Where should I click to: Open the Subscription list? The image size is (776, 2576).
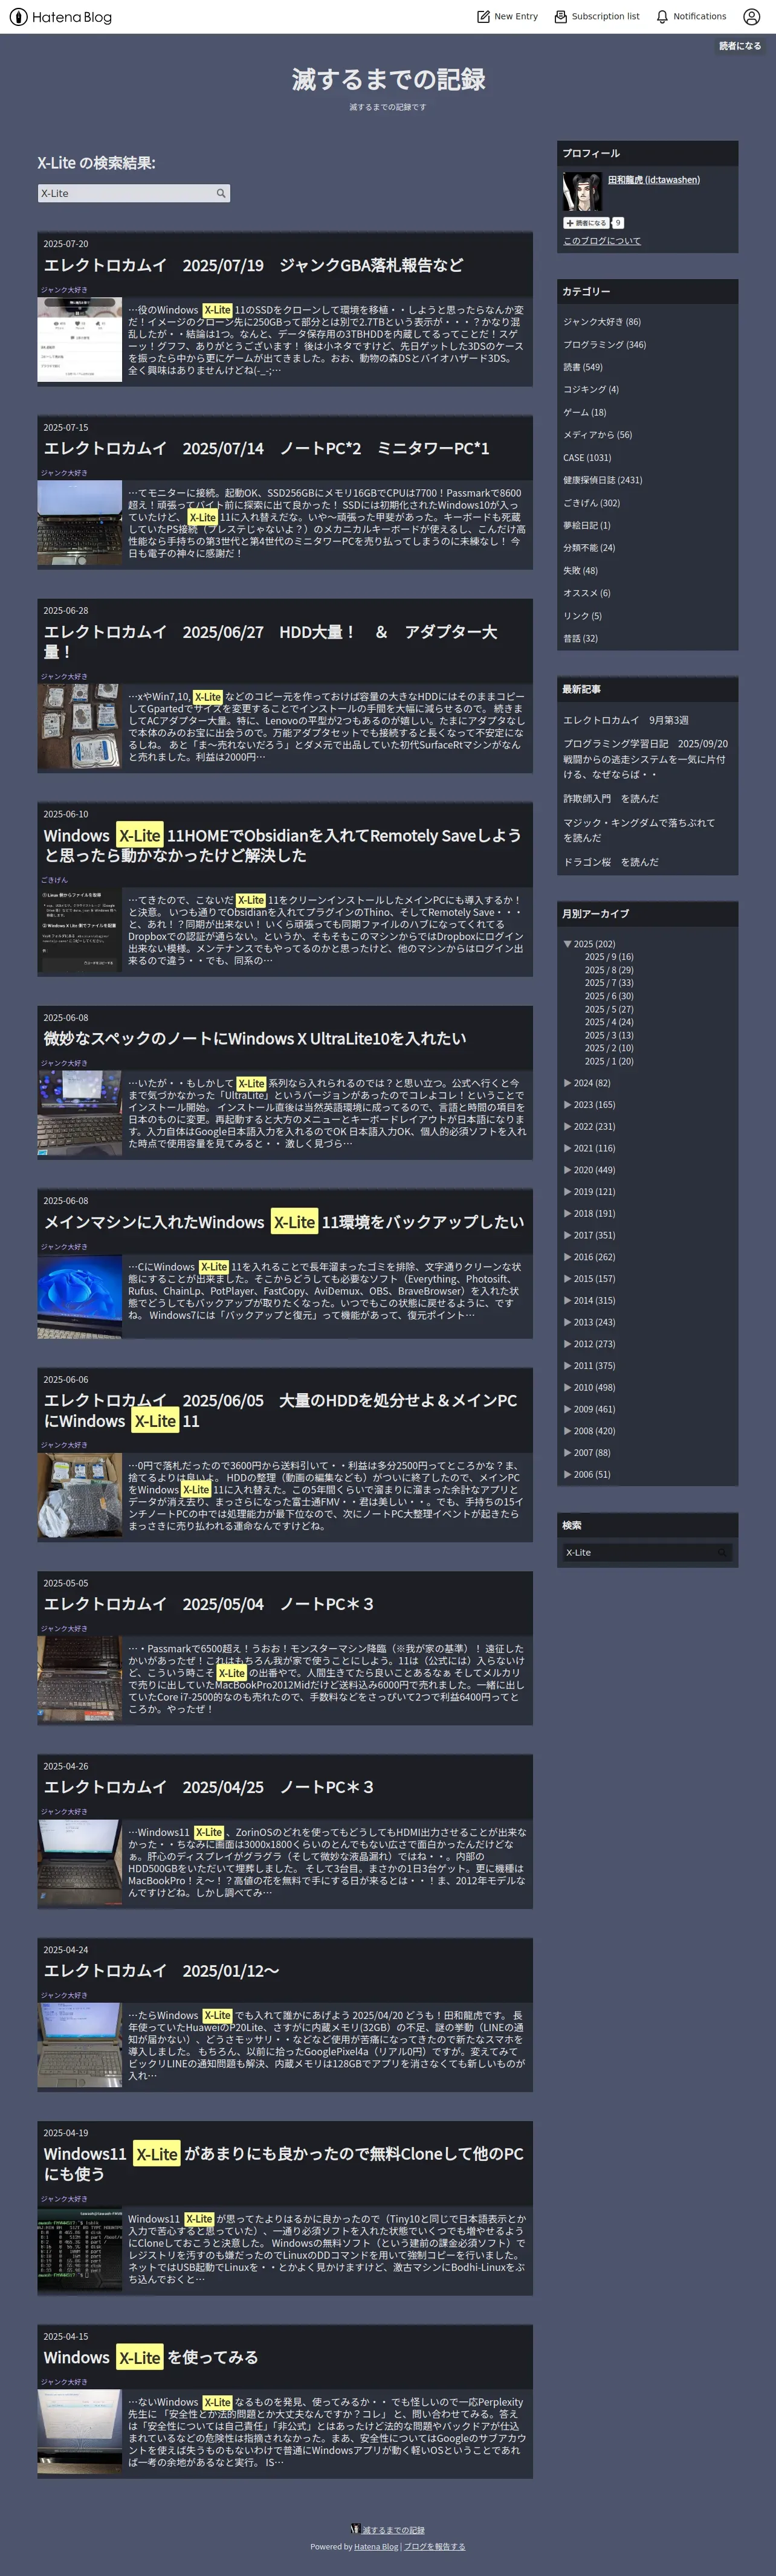[x=597, y=17]
